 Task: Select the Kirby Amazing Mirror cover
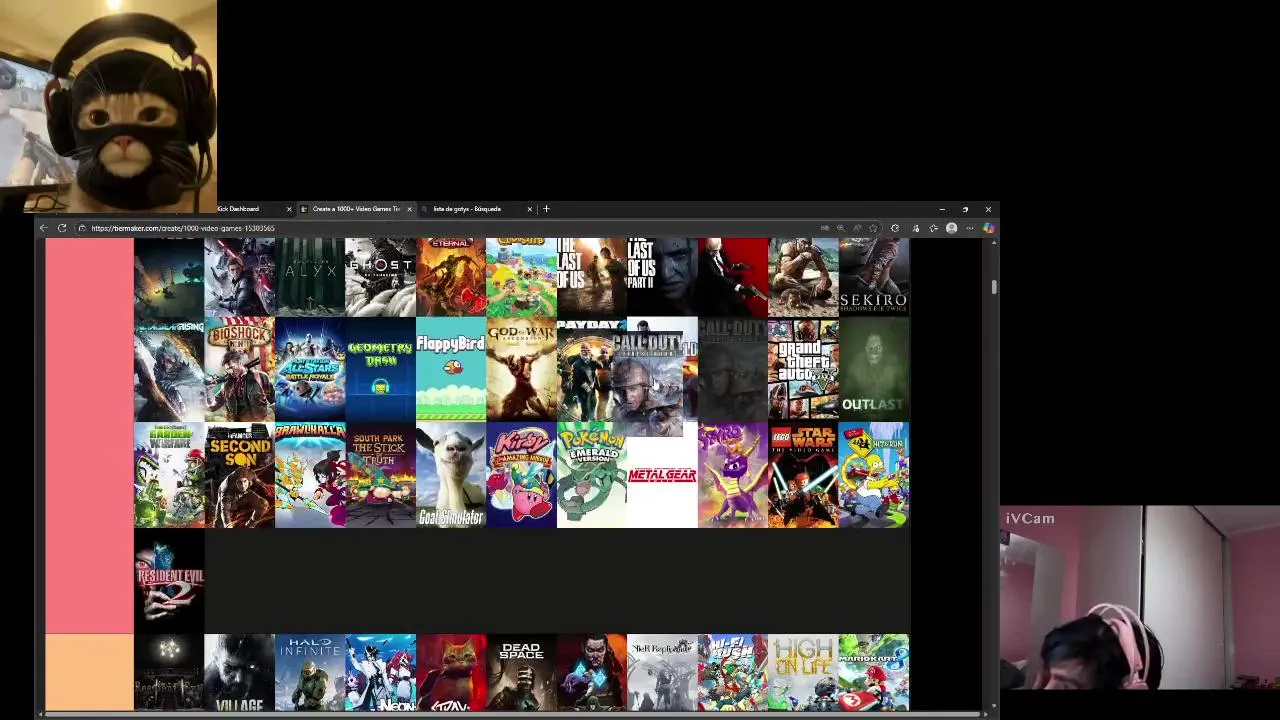click(x=521, y=475)
